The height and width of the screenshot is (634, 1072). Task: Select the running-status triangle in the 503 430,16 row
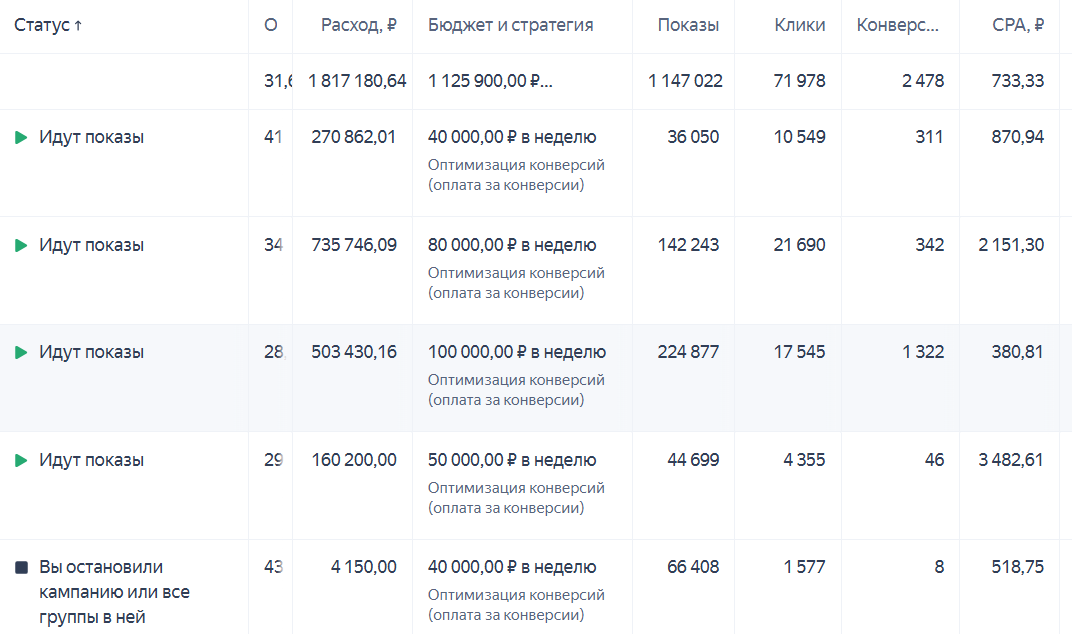21,353
